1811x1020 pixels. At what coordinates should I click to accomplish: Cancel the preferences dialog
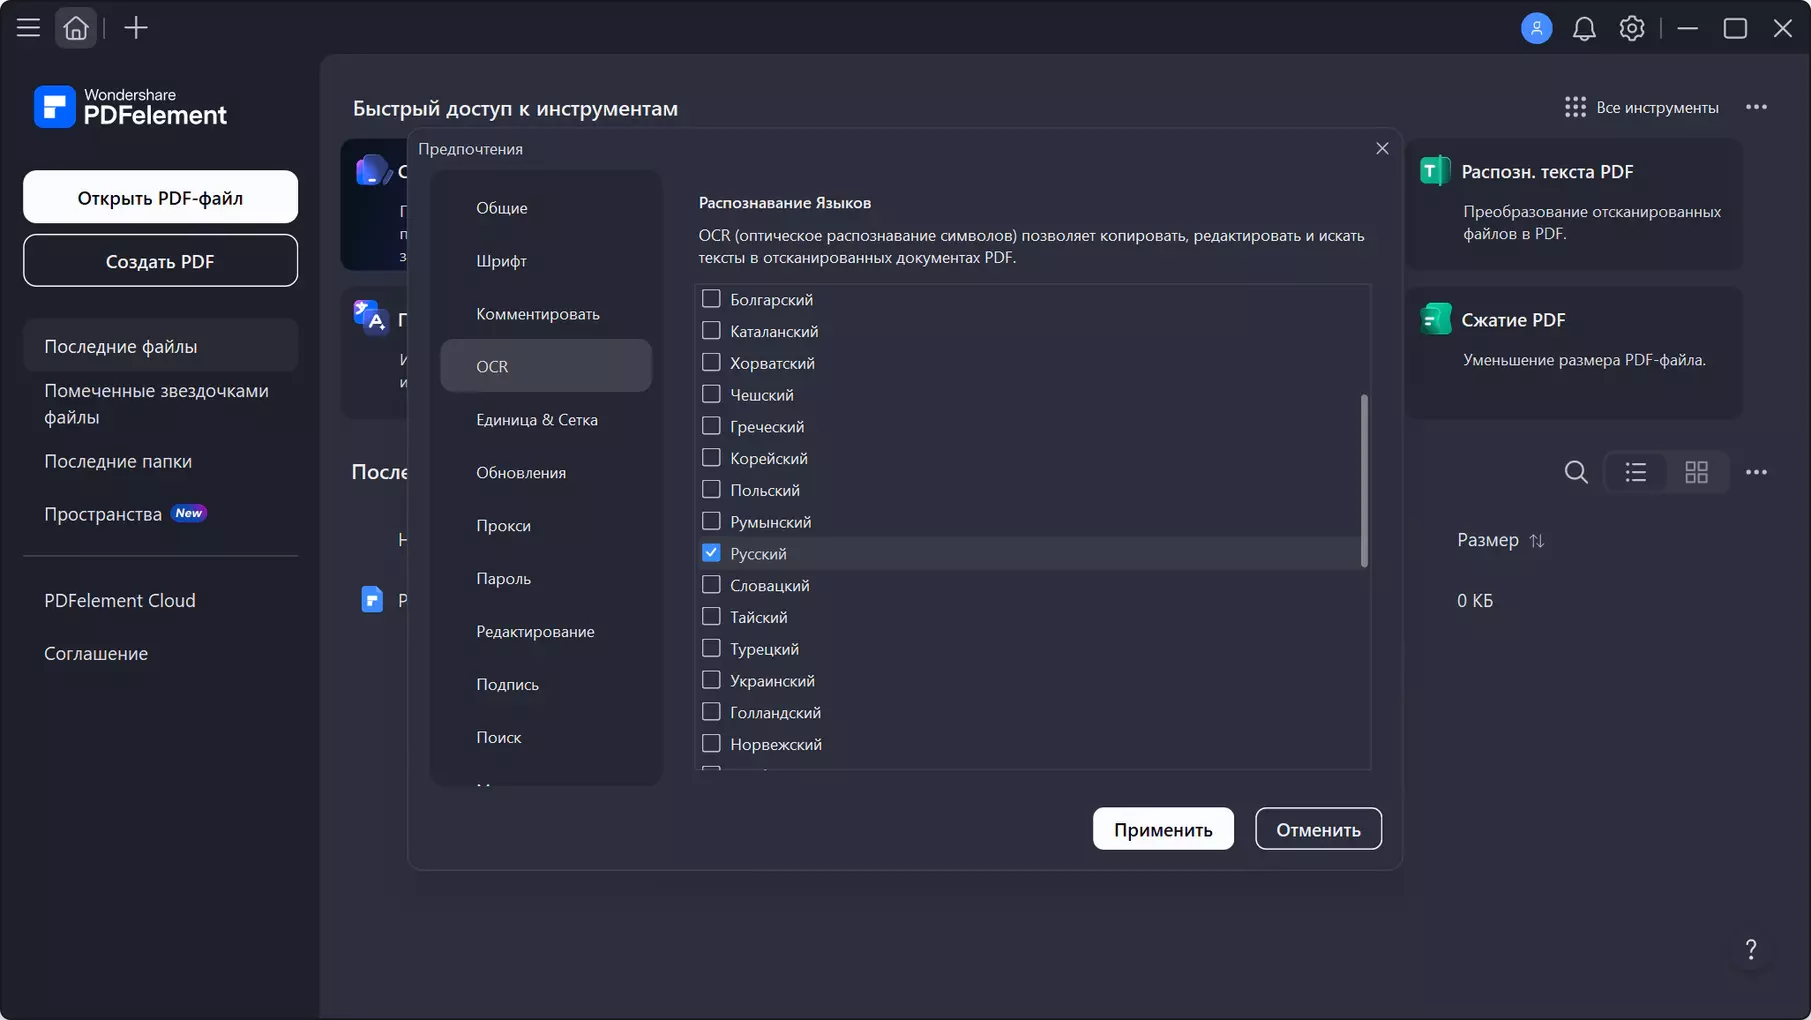(1318, 829)
